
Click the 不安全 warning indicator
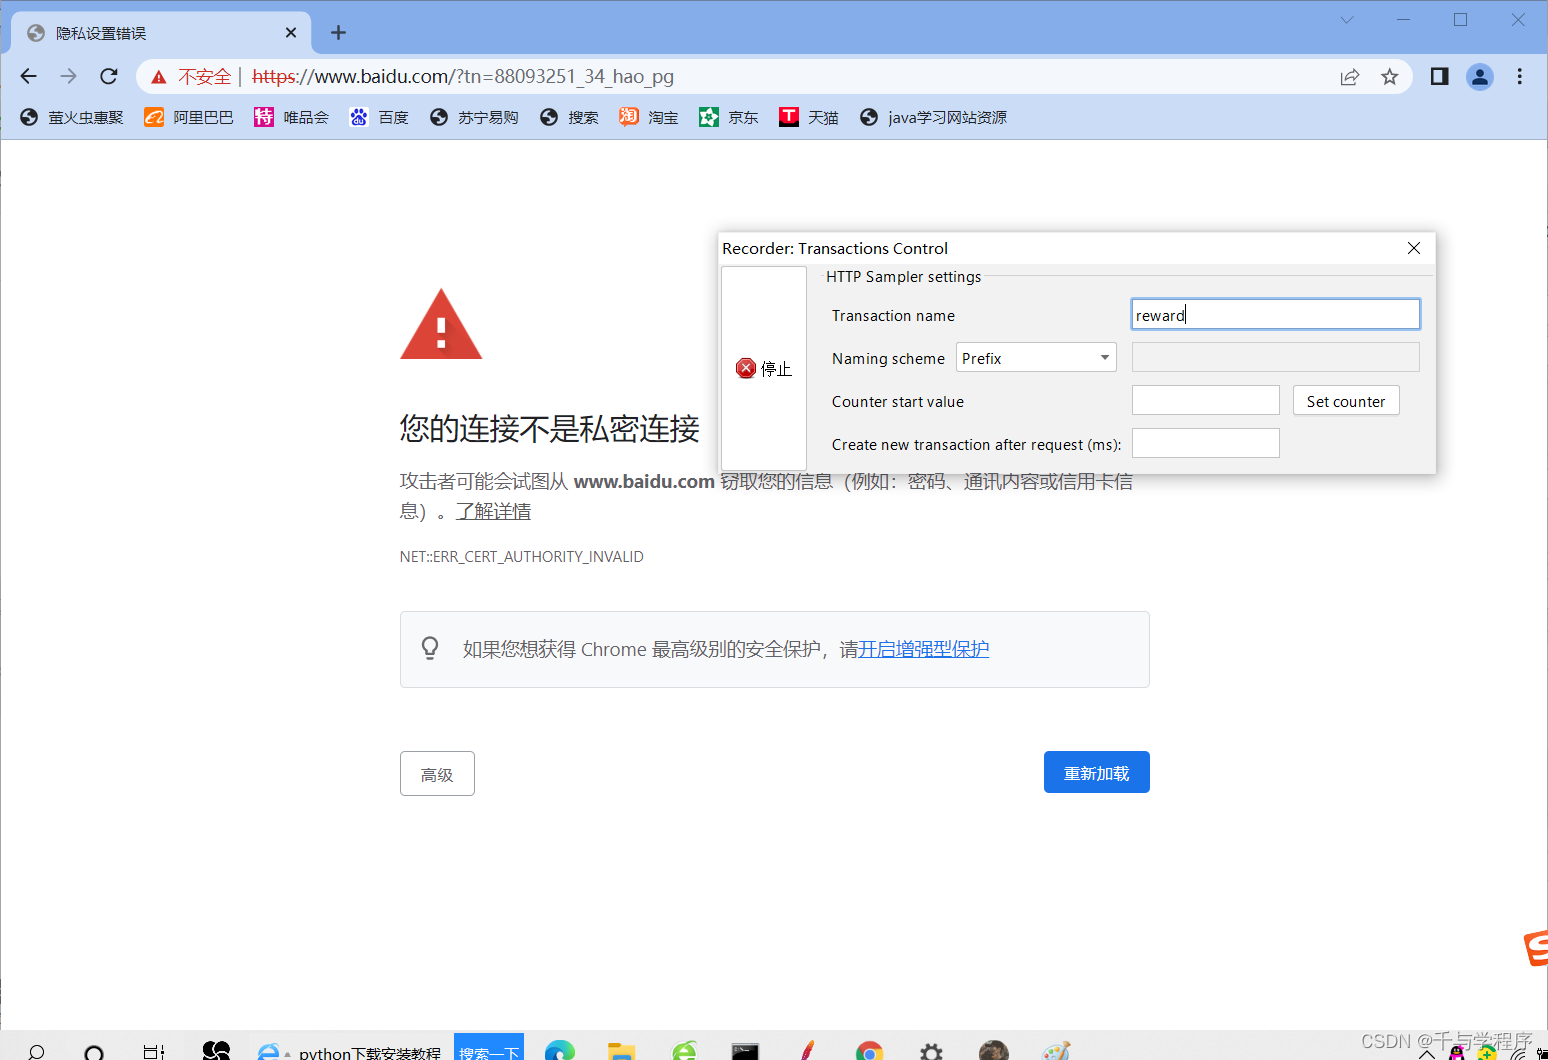[203, 76]
